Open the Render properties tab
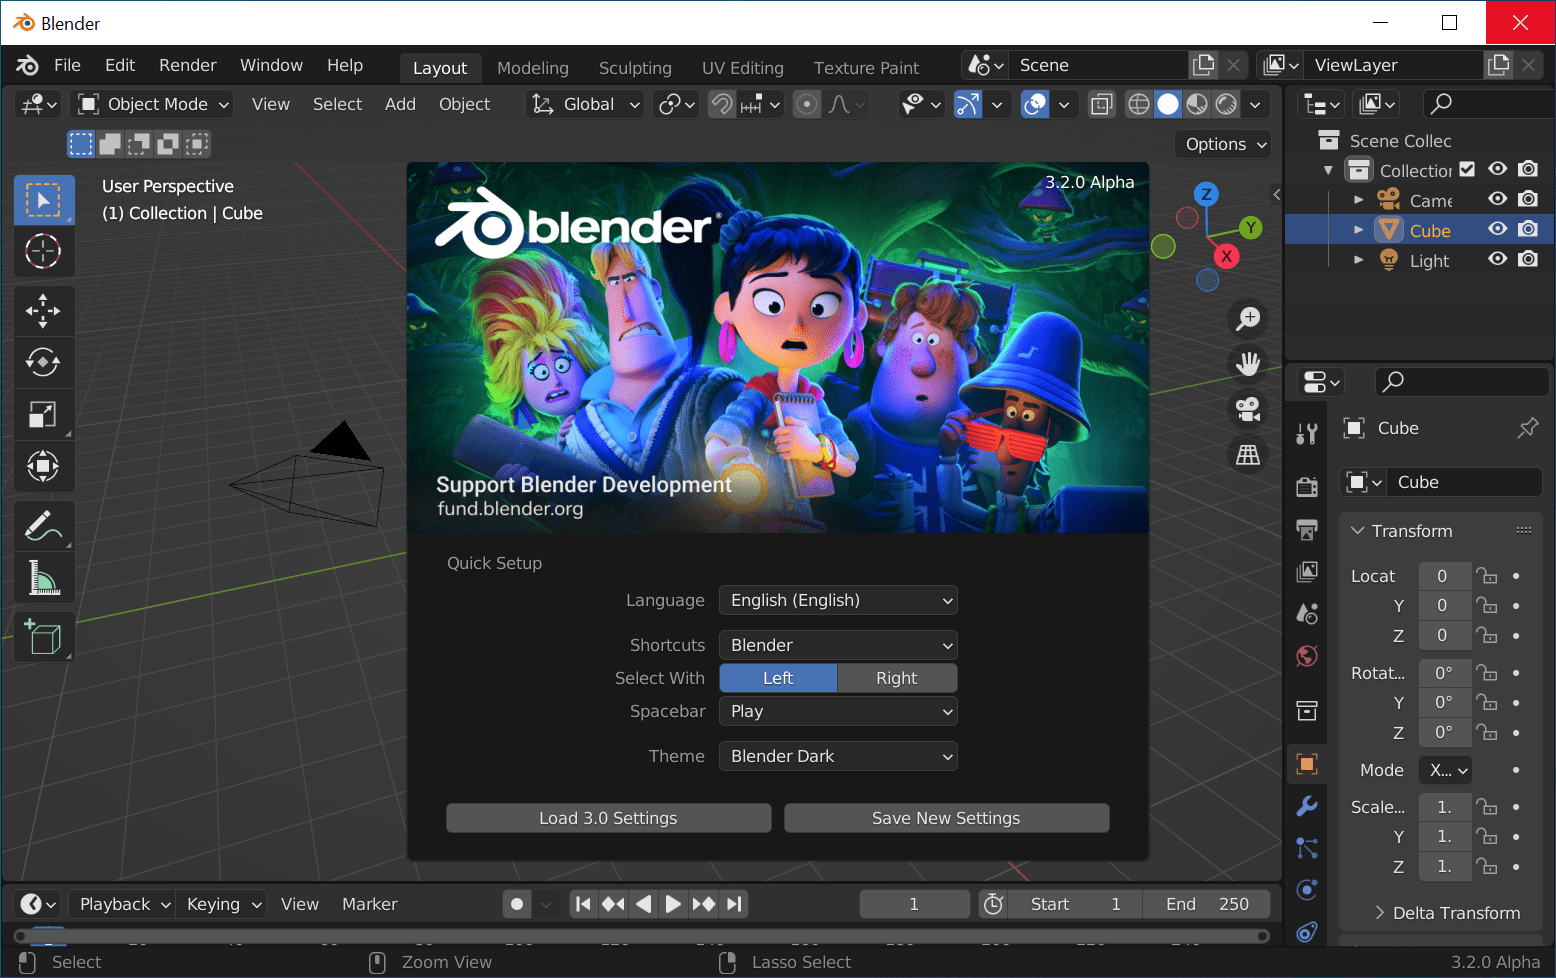Viewport: 1556px width, 978px height. (x=1307, y=486)
